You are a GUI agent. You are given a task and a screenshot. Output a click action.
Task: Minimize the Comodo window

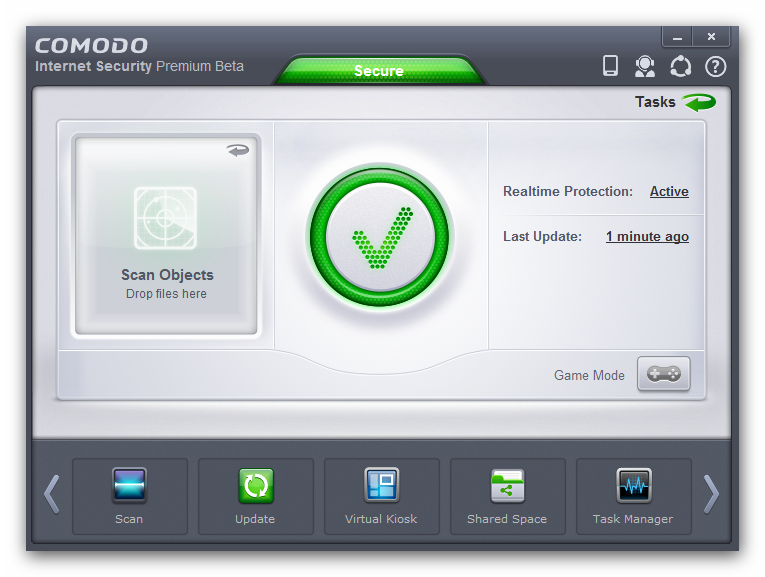677,37
